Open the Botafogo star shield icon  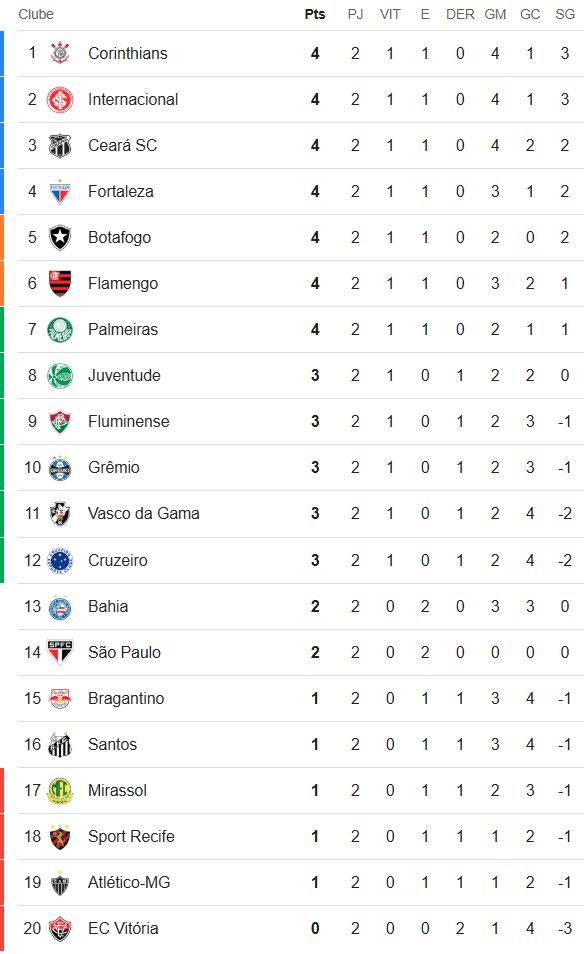[x=60, y=238]
